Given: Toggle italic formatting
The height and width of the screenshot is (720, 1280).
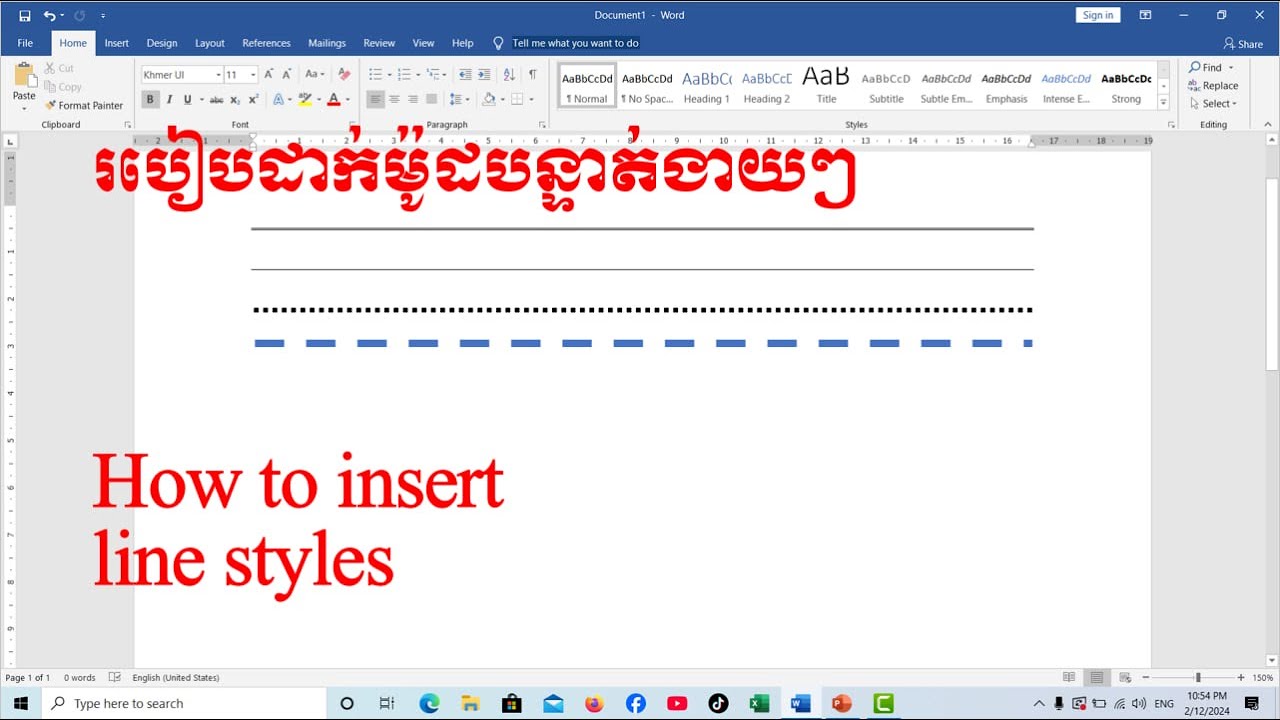Looking at the screenshot, I should 169,99.
